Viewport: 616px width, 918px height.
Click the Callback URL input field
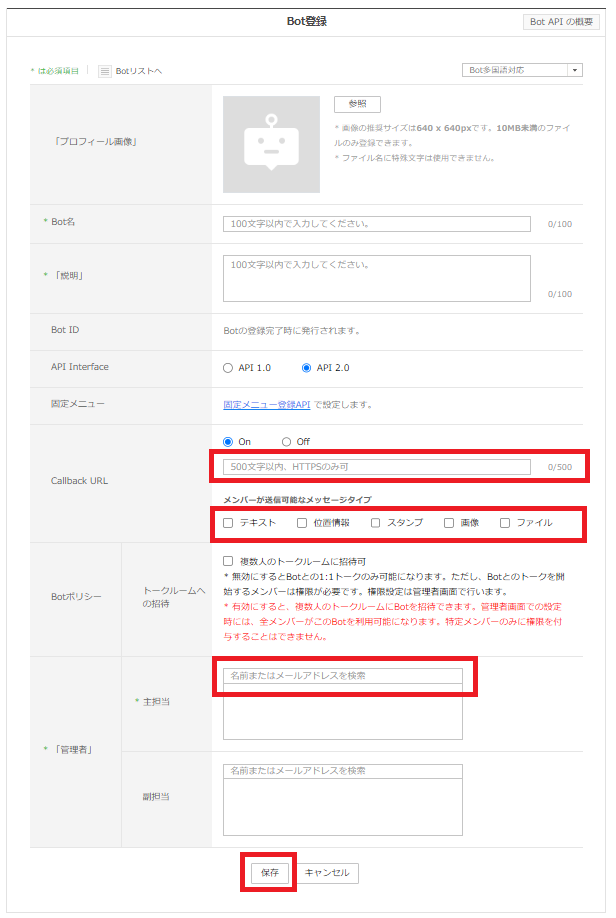click(376, 467)
